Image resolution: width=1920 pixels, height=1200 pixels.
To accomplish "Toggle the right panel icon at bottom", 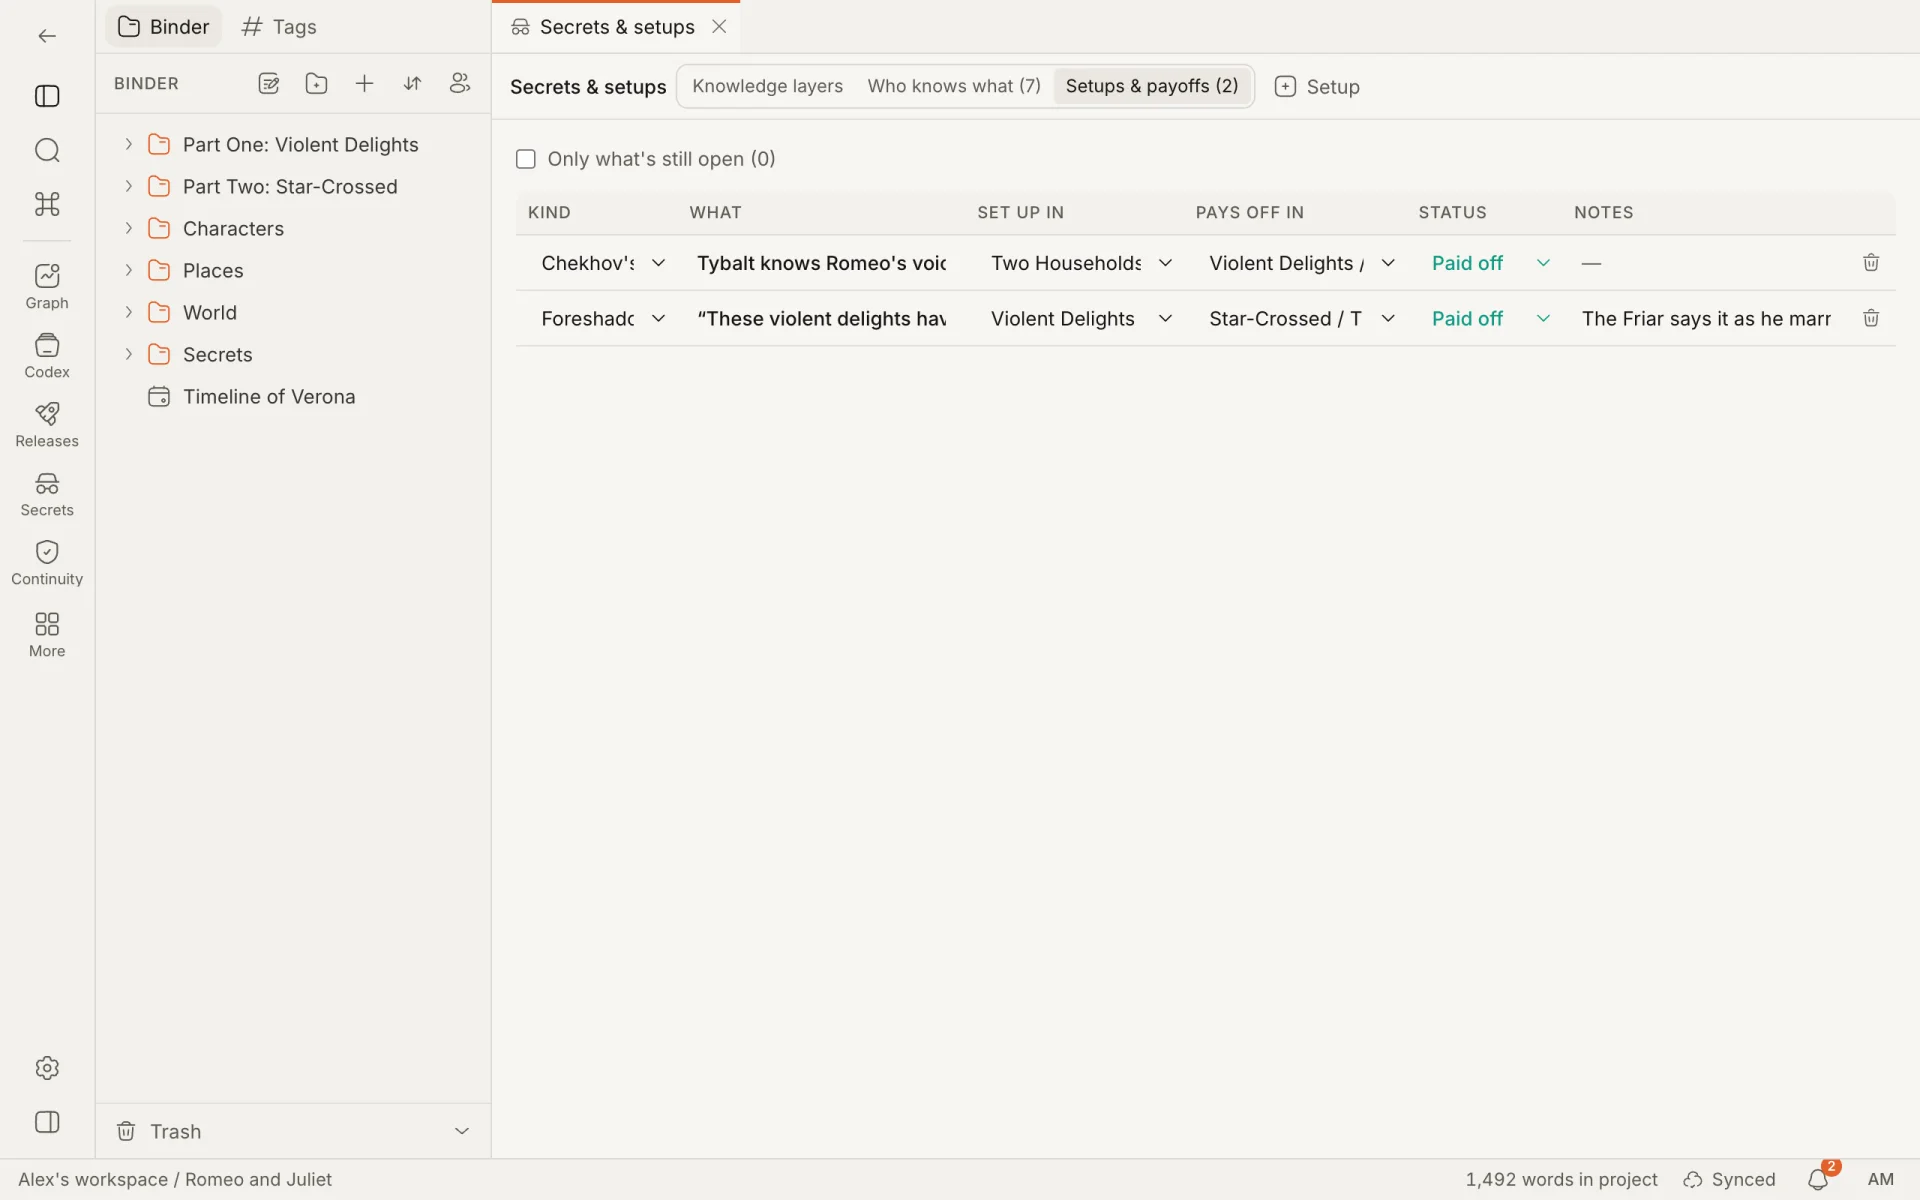I will (x=47, y=1122).
